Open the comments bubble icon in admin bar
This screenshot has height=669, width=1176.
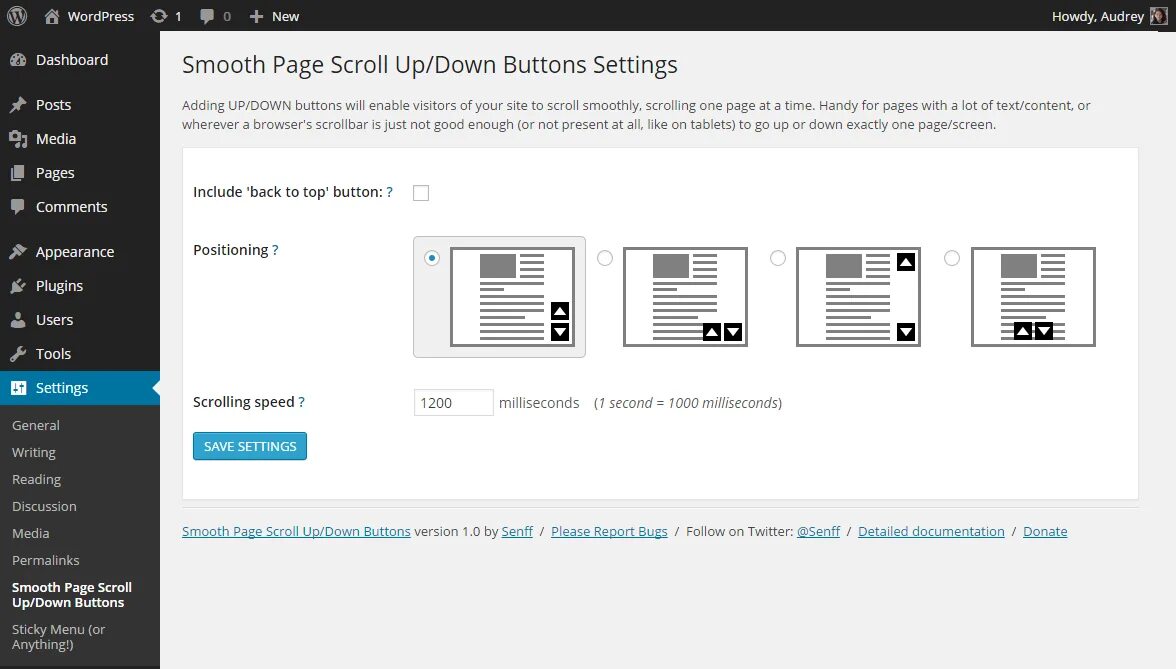[x=207, y=16]
